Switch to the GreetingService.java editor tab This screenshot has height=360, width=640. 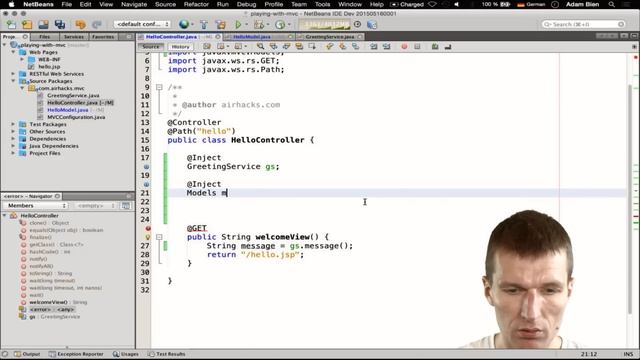click(x=329, y=37)
